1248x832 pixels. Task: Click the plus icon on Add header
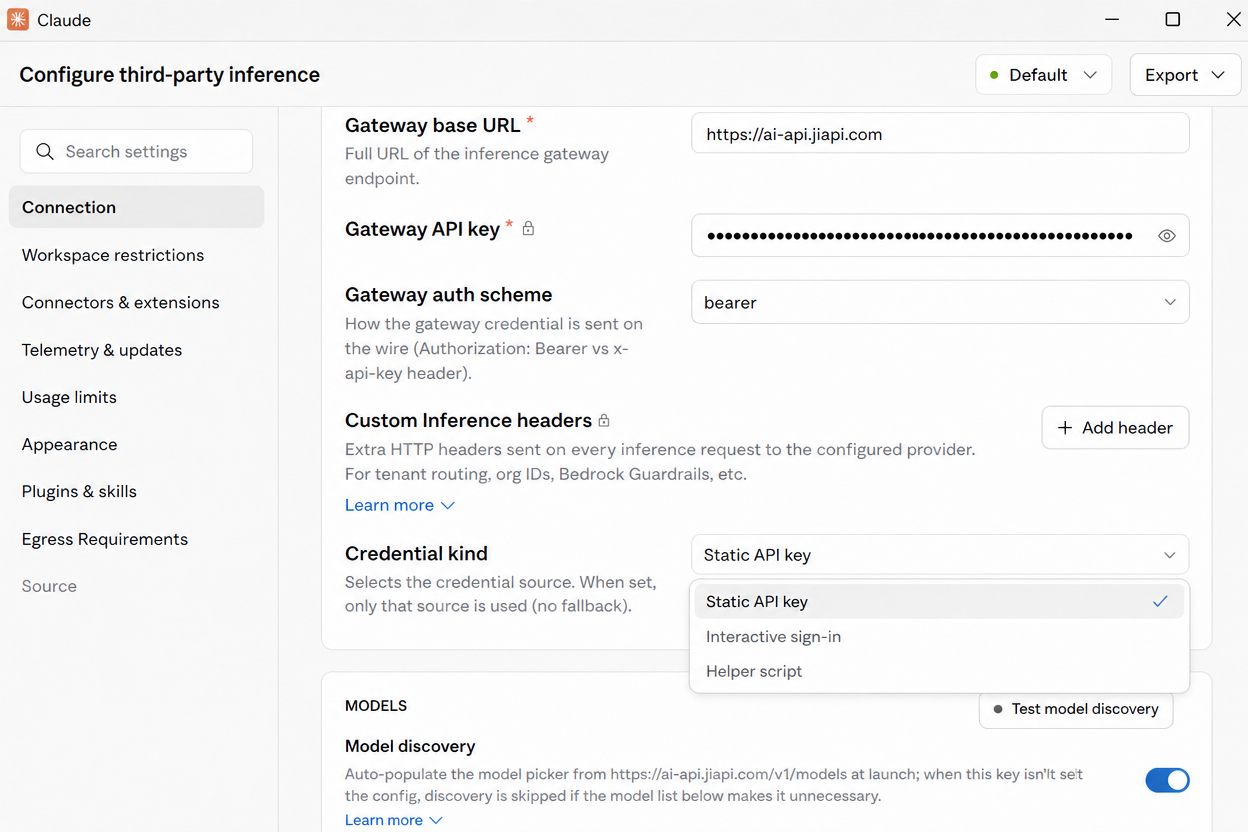click(x=1065, y=428)
